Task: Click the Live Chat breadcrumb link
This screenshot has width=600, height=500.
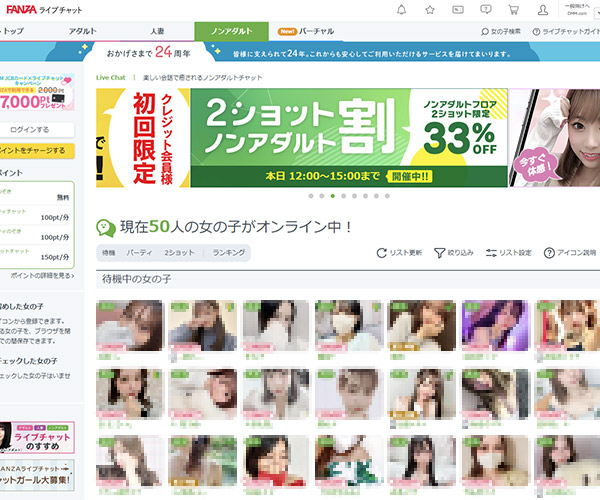Action: [111, 78]
